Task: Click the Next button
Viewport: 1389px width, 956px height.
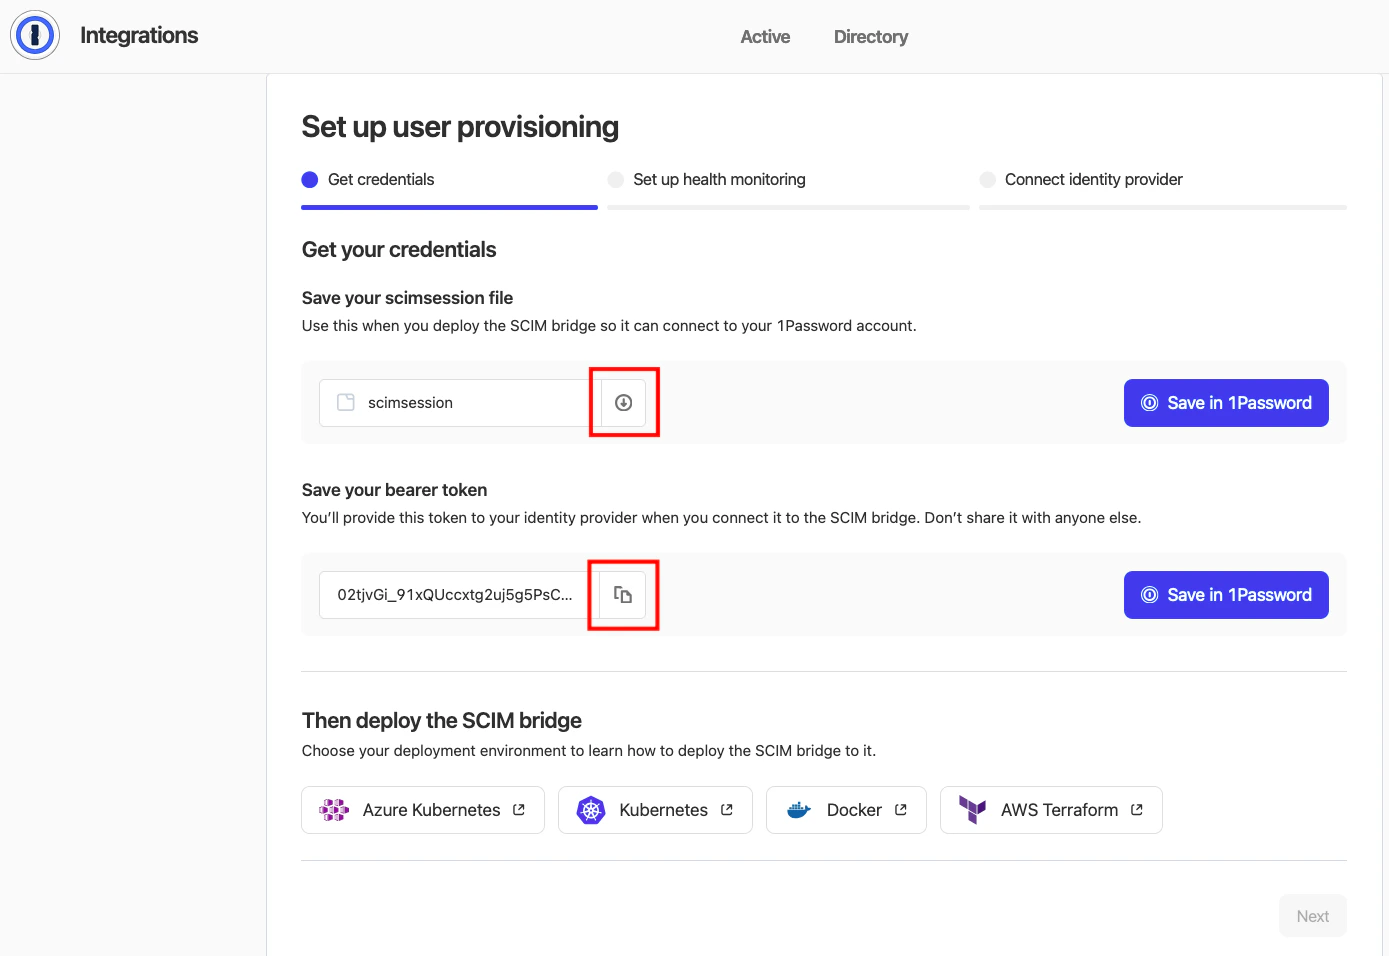Action: [1313, 916]
